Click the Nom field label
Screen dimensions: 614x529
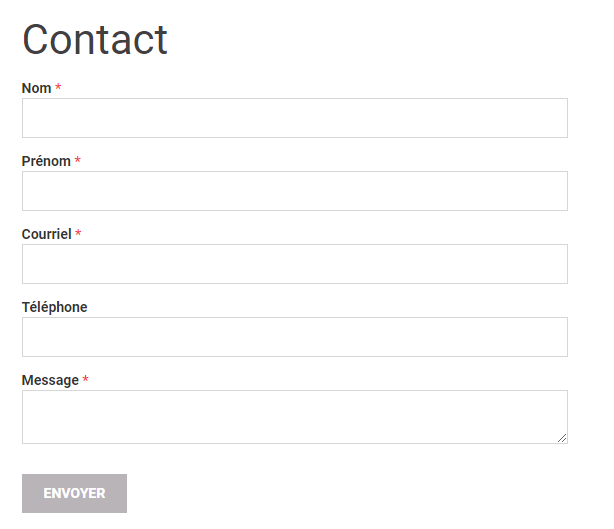click(36, 88)
